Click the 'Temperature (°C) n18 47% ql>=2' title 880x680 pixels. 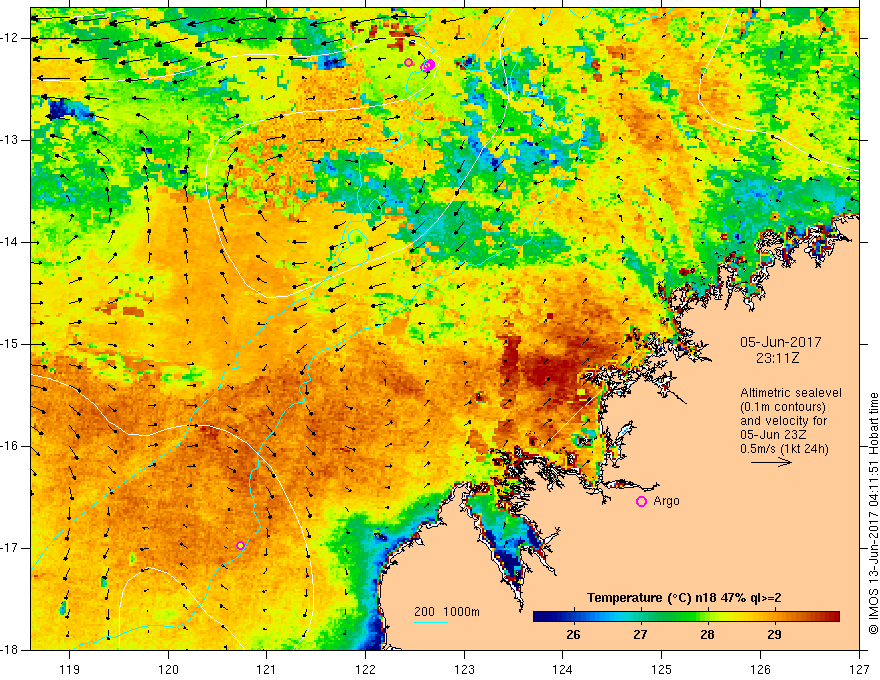click(684, 598)
